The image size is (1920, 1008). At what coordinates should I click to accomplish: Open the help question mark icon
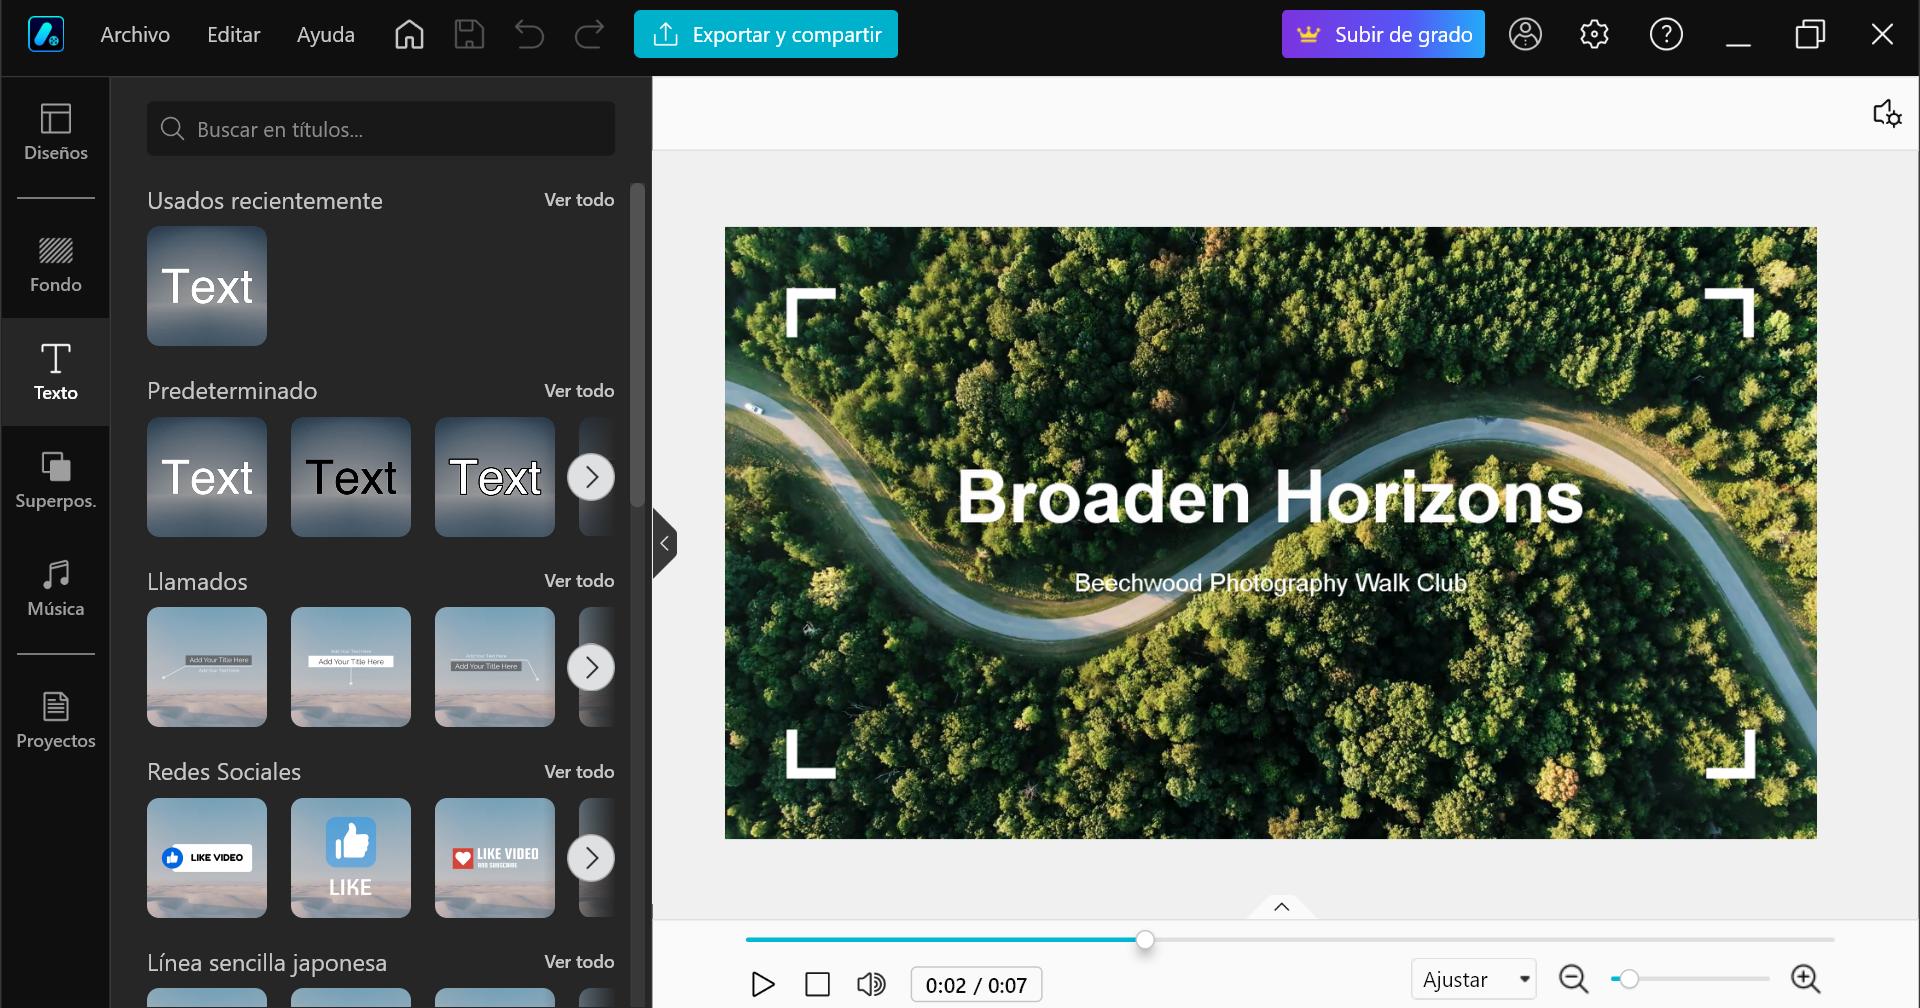1666,34
